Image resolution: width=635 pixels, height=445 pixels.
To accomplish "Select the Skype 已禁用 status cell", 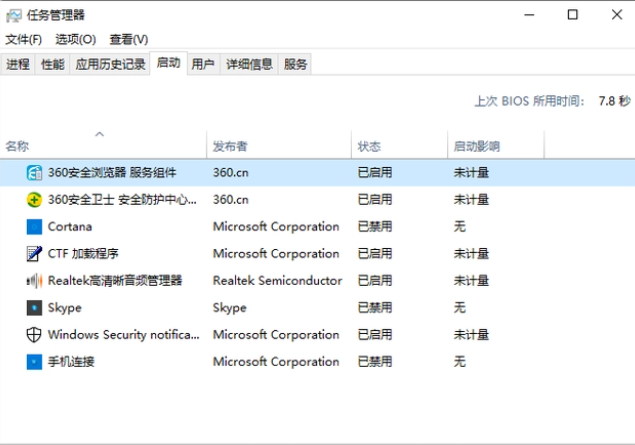I will coord(375,308).
